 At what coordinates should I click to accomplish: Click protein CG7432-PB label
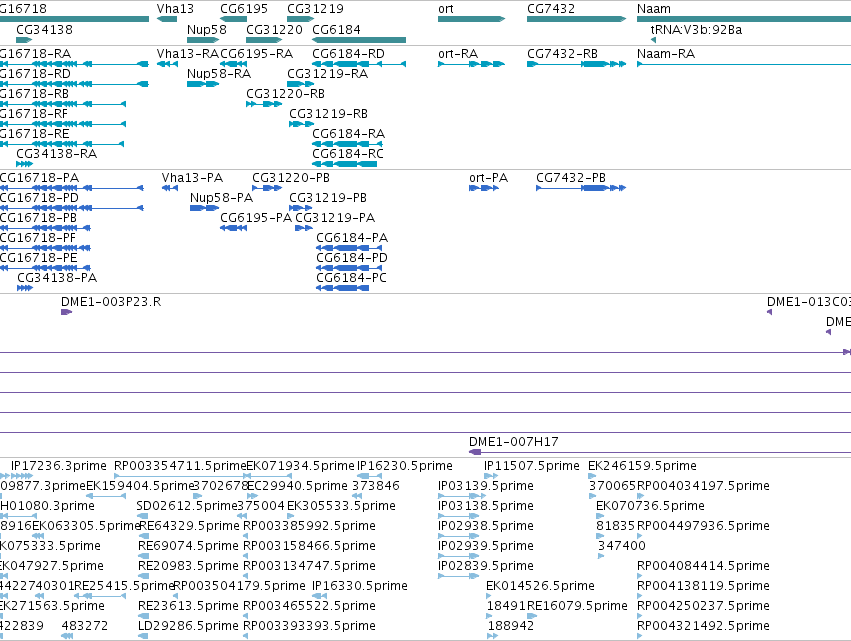click(571, 178)
